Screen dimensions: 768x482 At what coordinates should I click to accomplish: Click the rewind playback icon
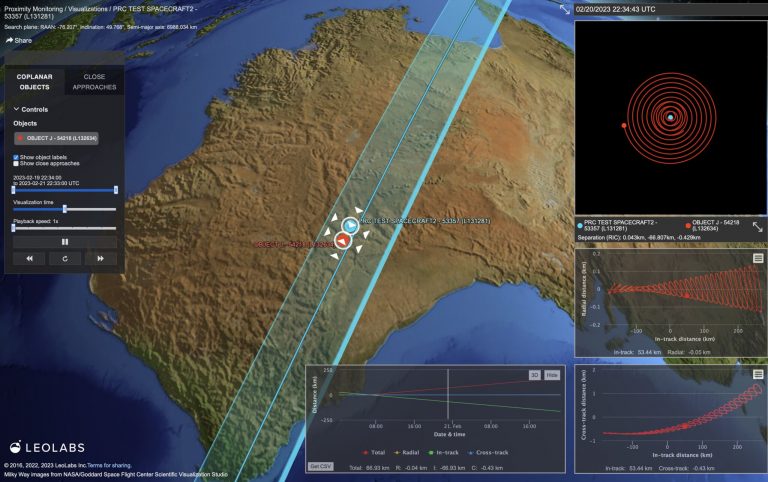(x=29, y=258)
